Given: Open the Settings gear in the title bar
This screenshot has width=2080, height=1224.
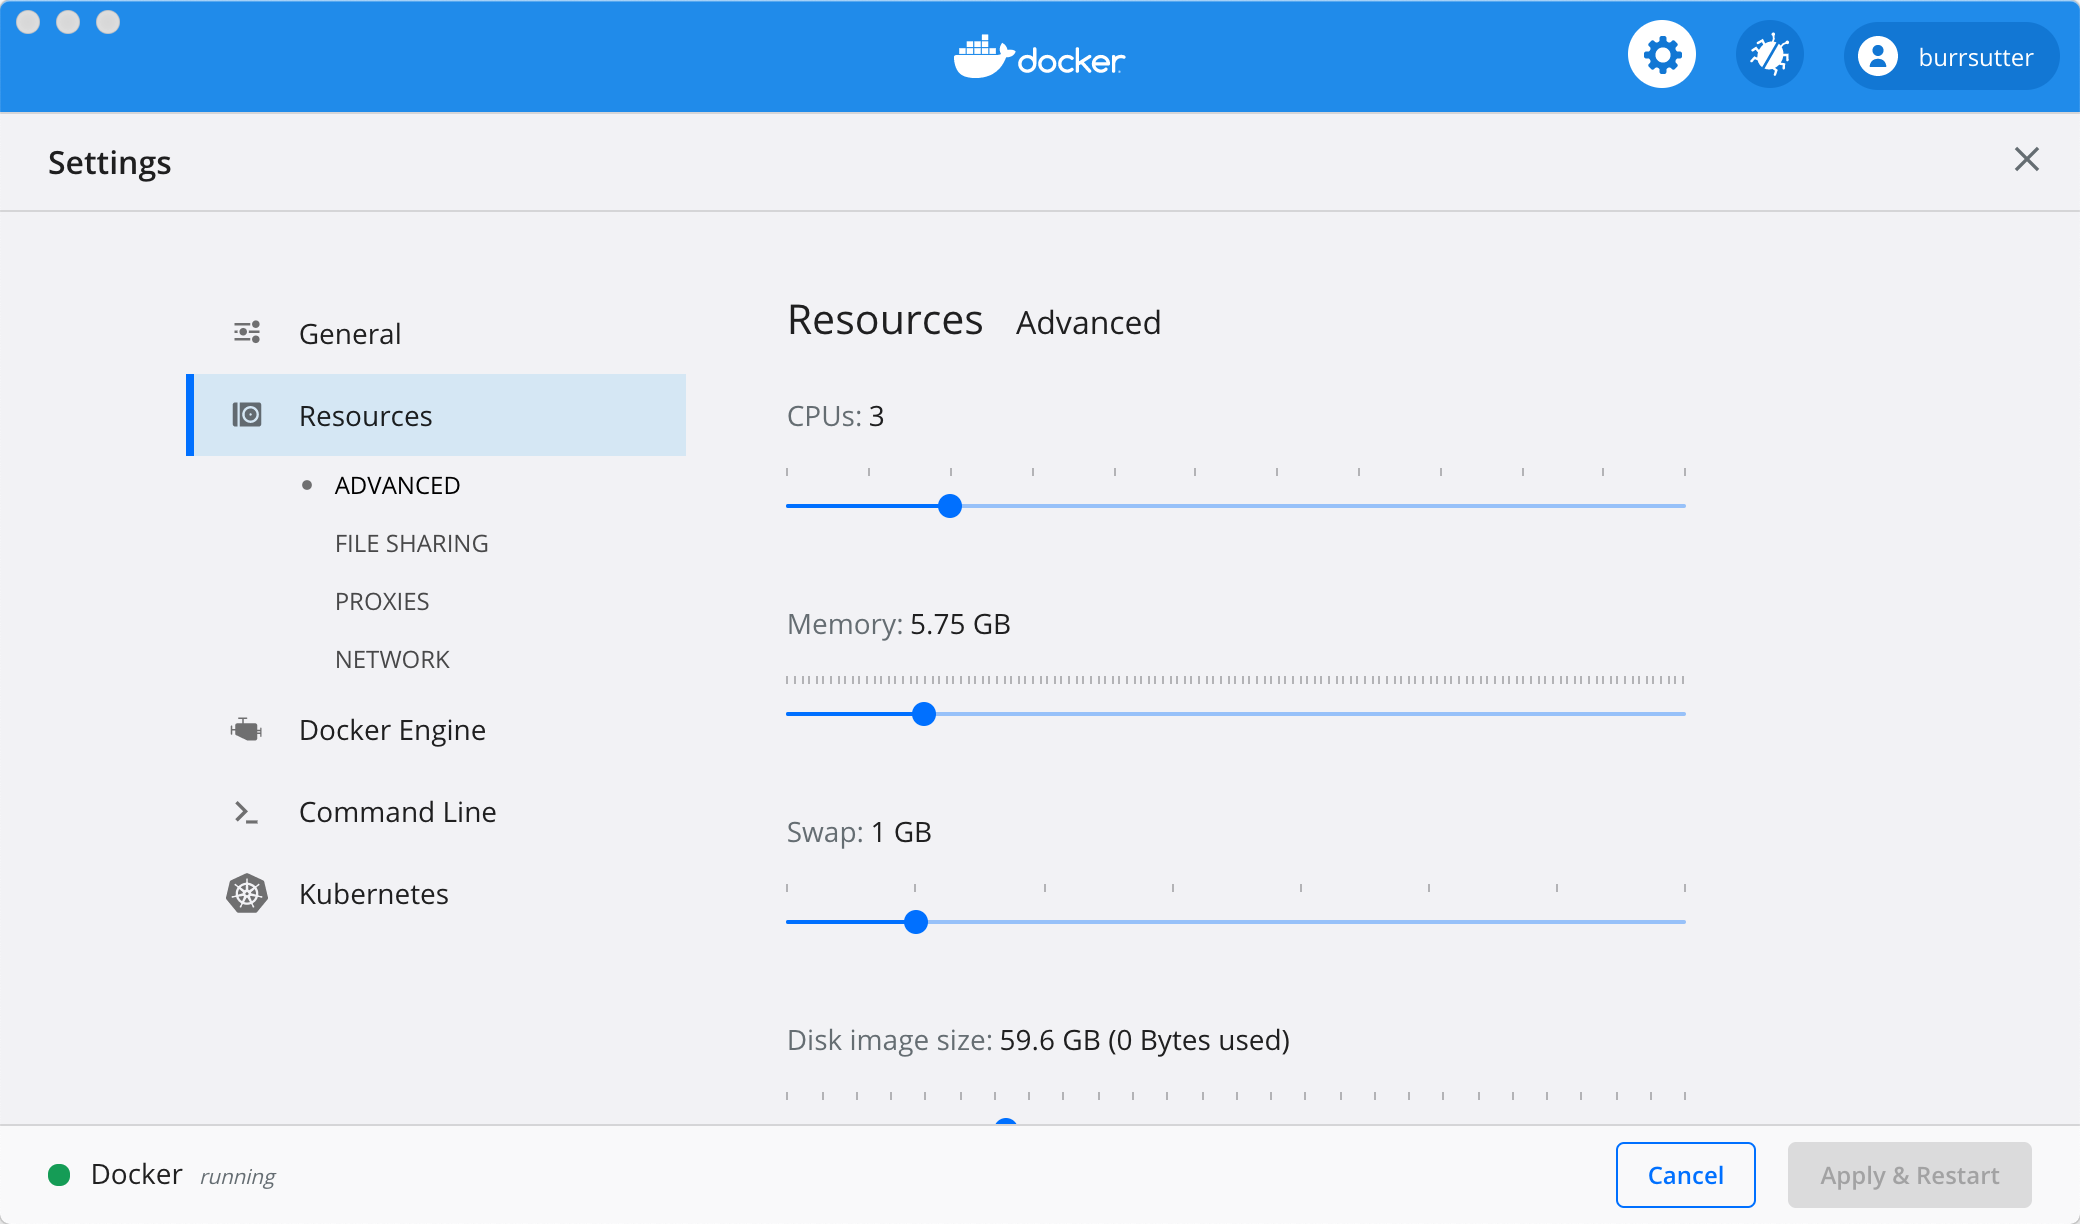Looking at the screenshot, I should pos(1661,54).
